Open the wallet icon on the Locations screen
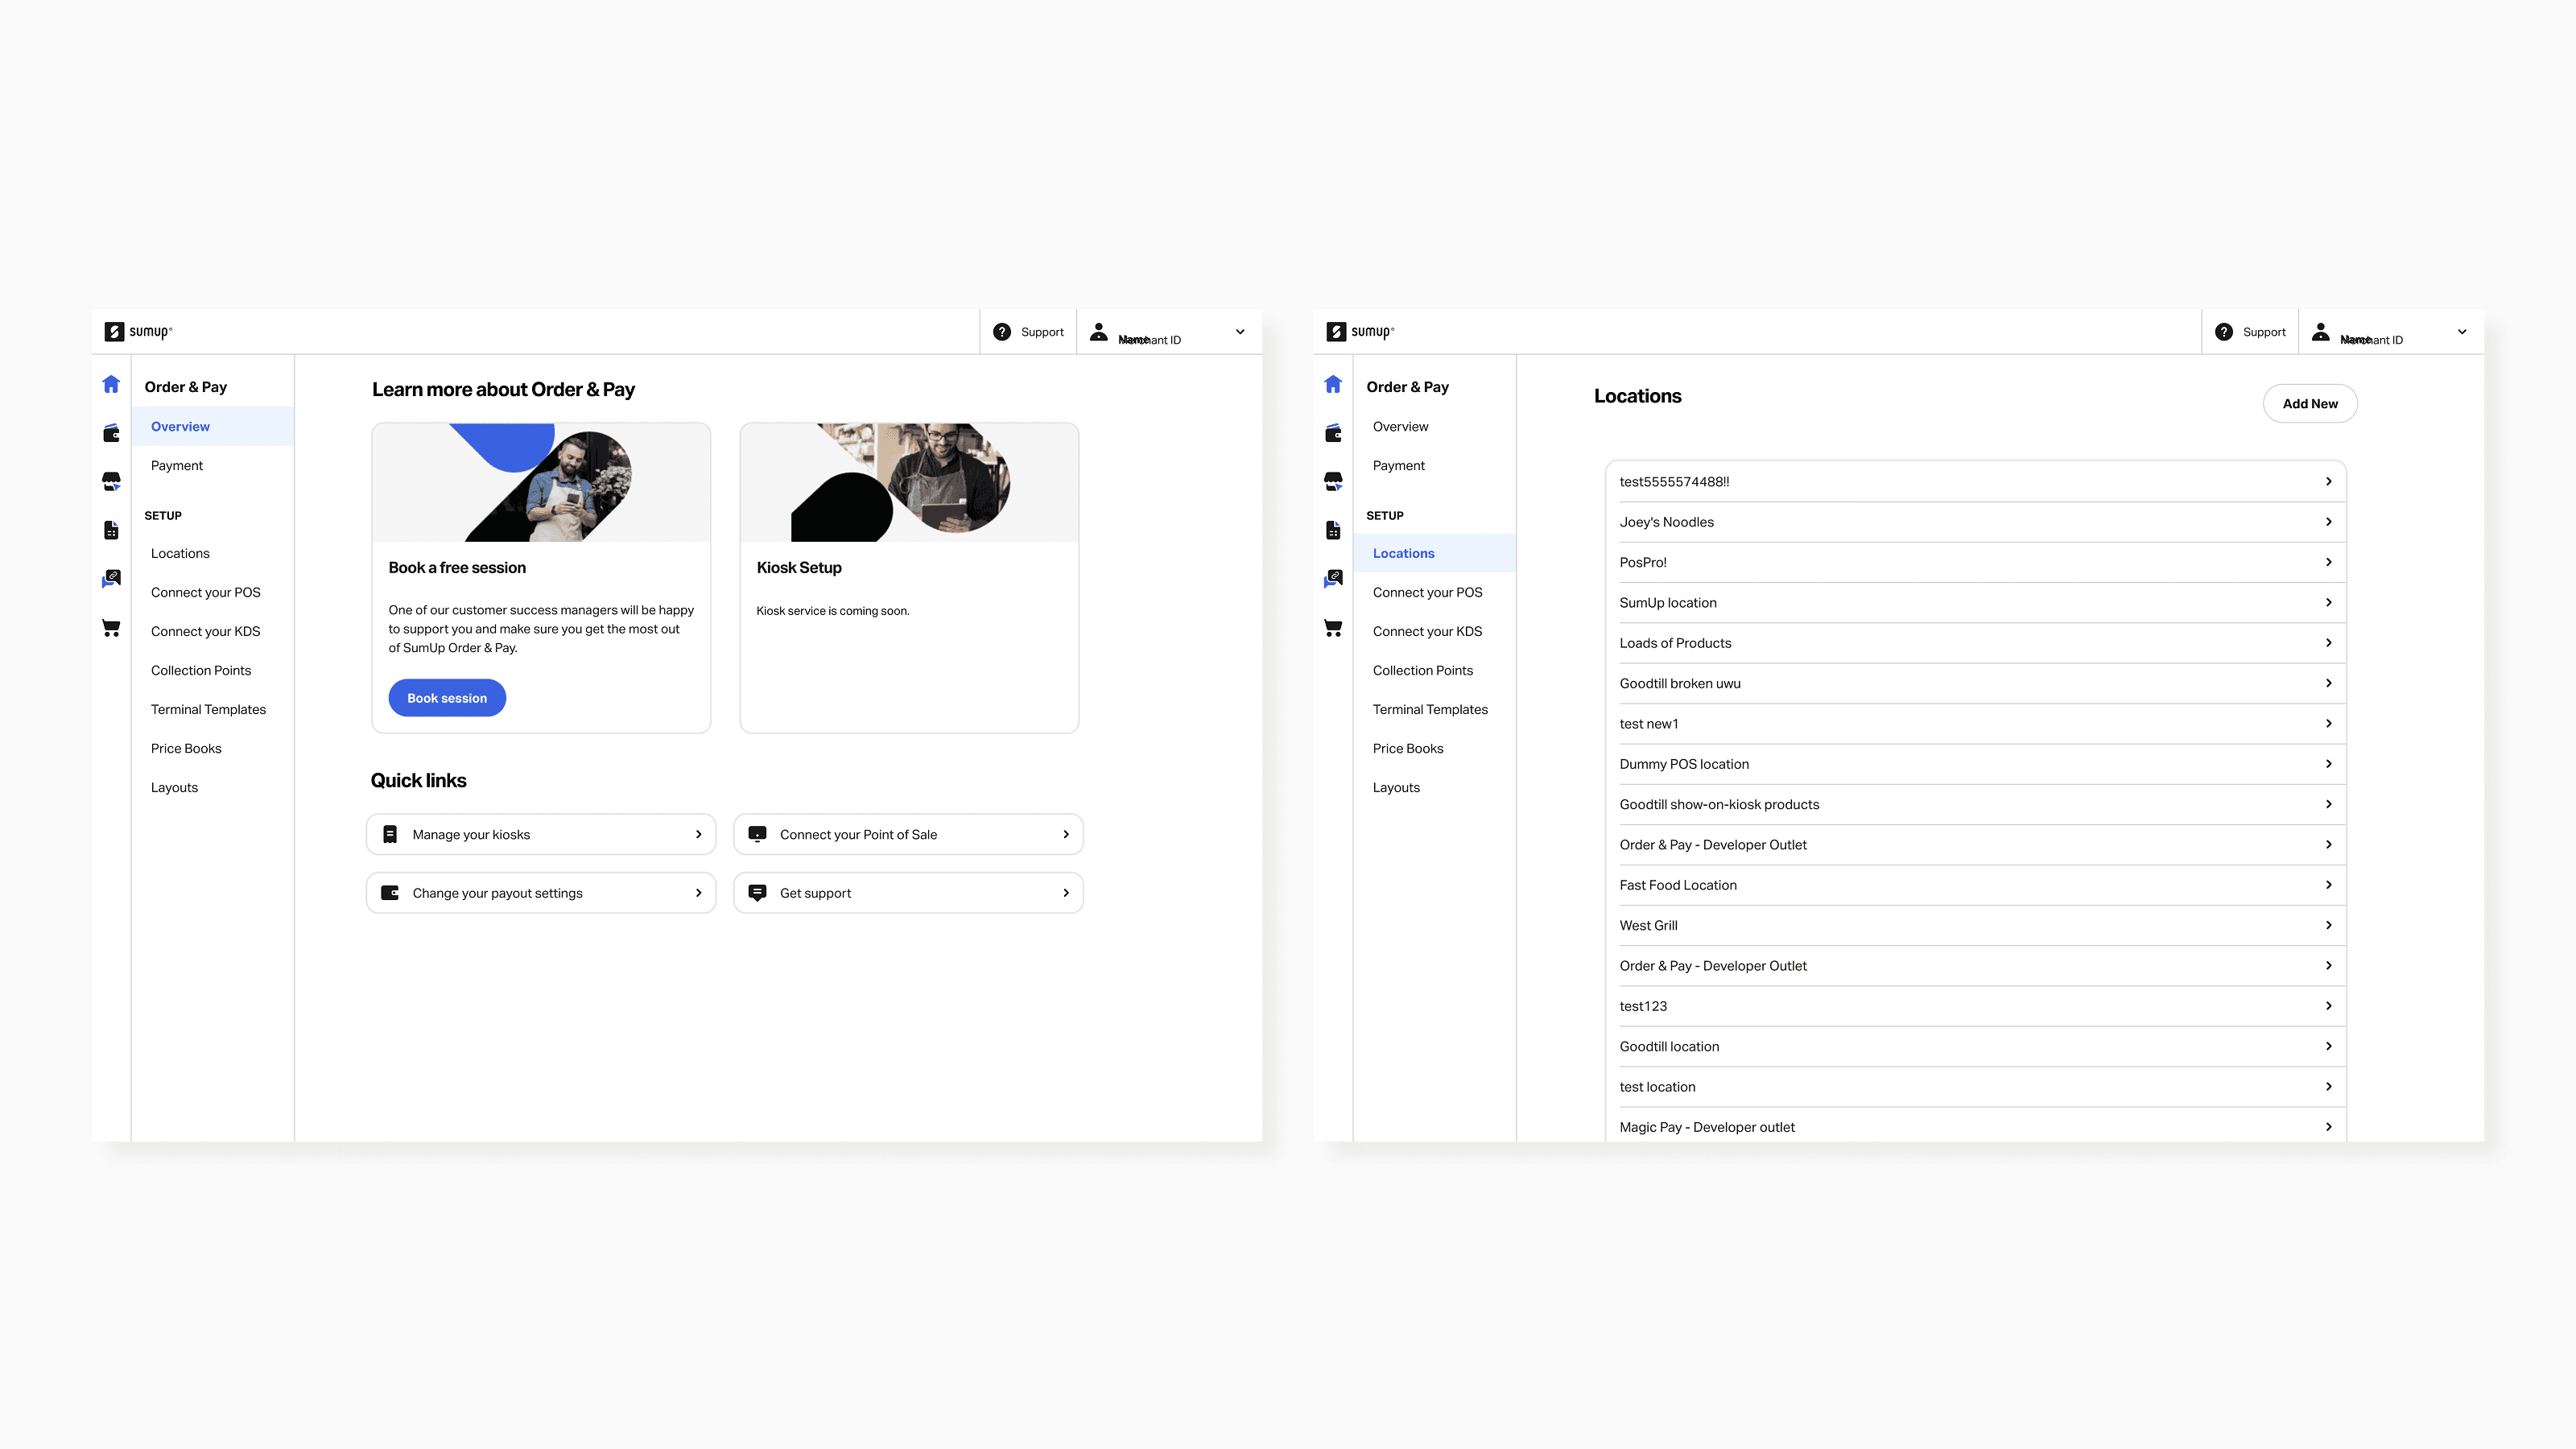Viewport: 2576px width, 1449px height. [1333, 433]
